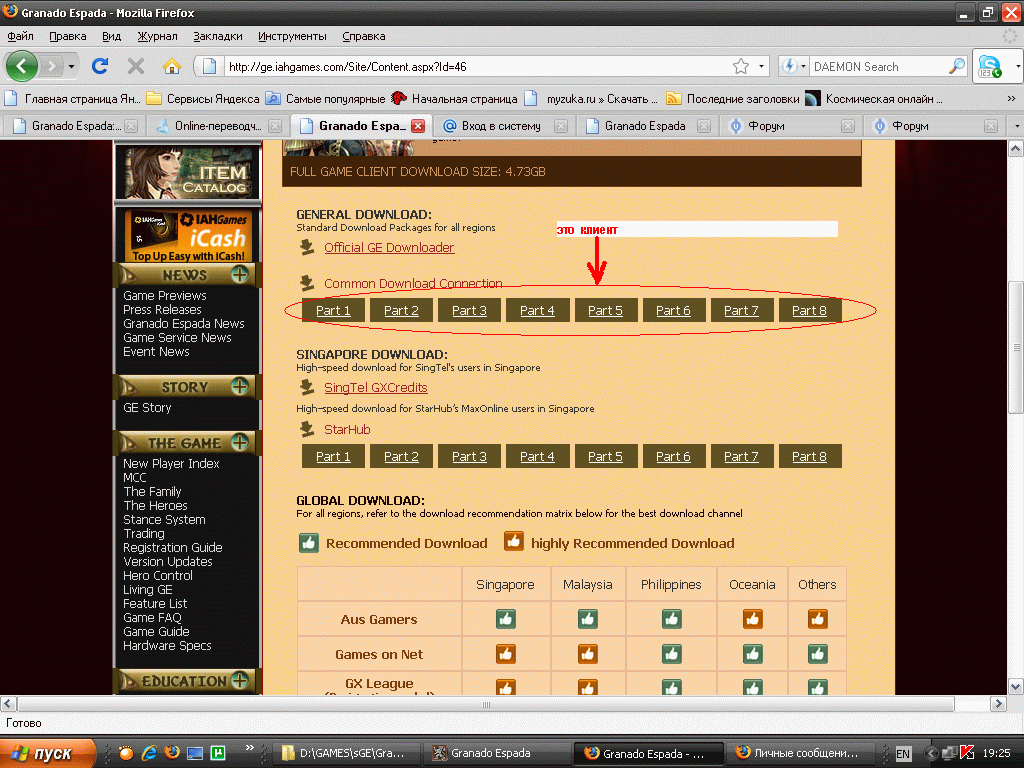This screenshot has width=1024, height=768.
Task: Click the download icon beside Common Download Connection
Action: point(306,283)
